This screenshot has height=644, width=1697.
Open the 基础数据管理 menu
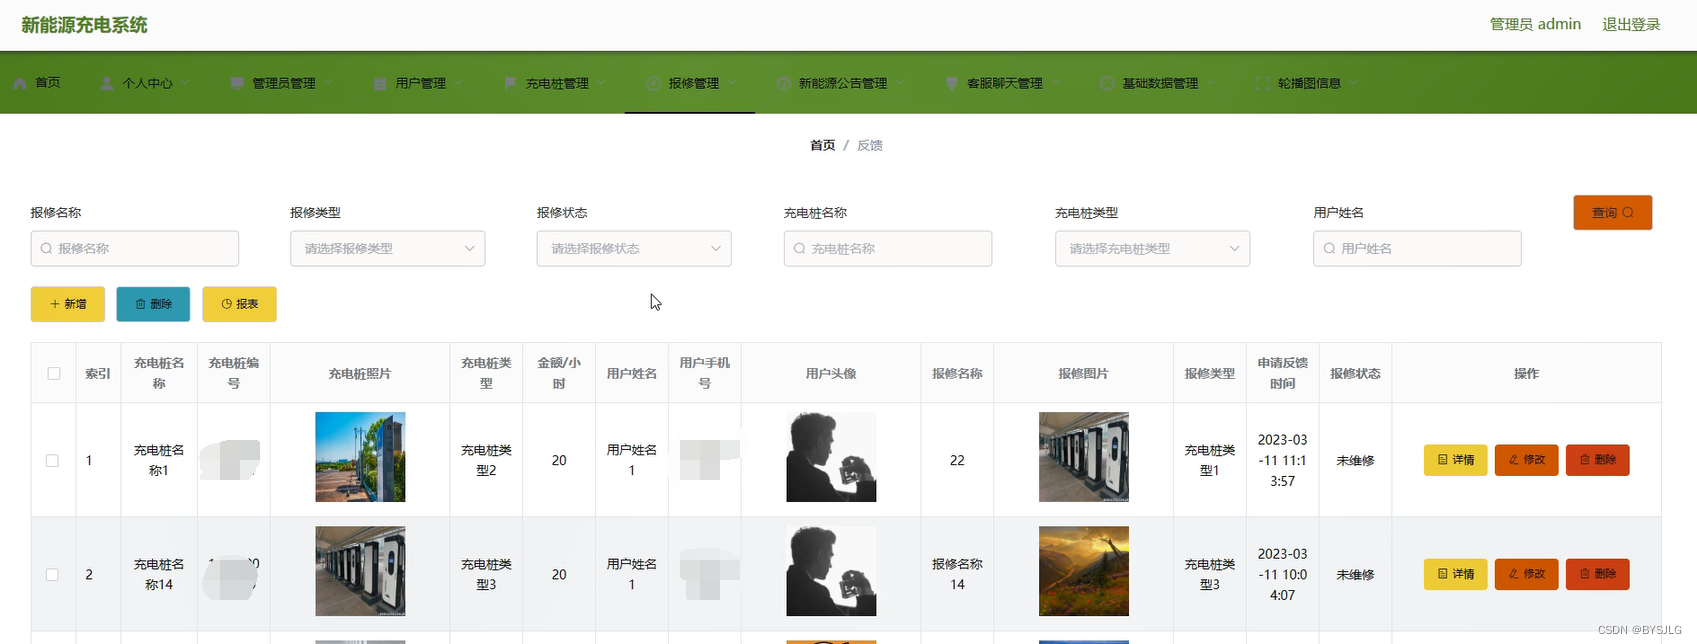pos(1159,83)
